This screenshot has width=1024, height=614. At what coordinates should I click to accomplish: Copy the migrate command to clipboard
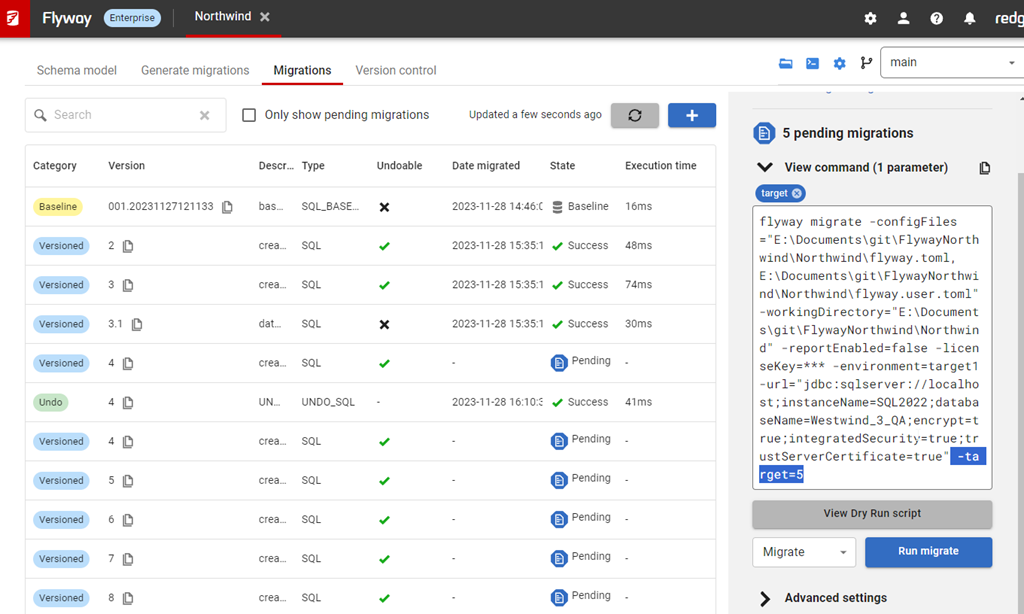point(984,168)
